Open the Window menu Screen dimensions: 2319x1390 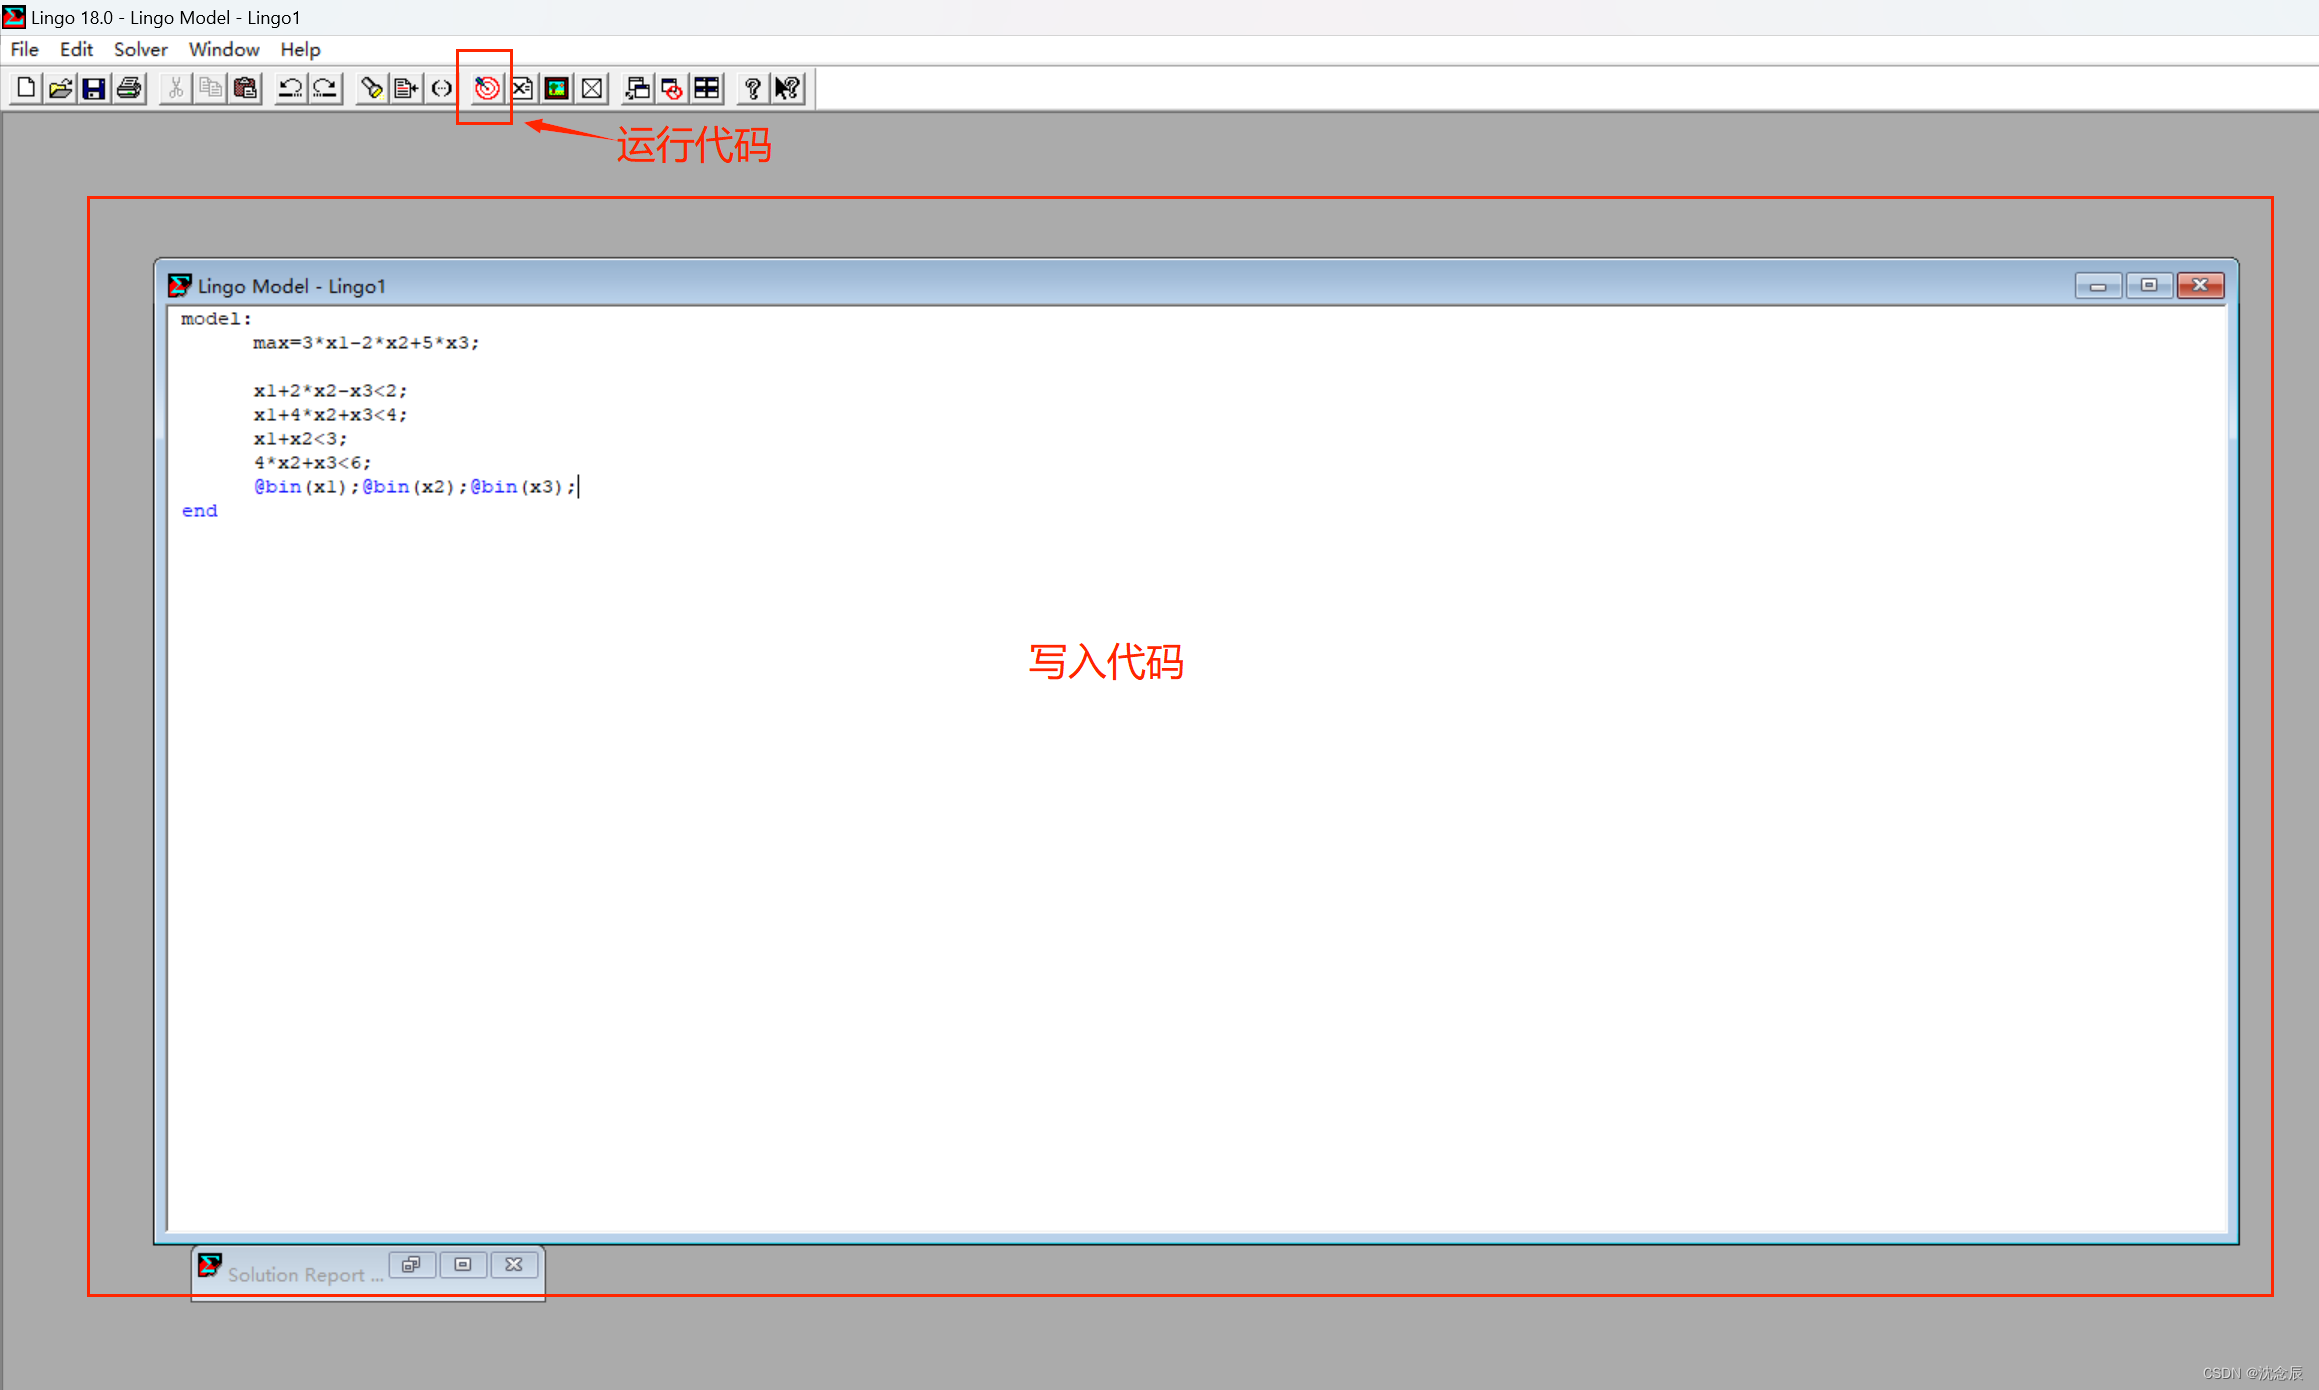click(x=224, y=49)
